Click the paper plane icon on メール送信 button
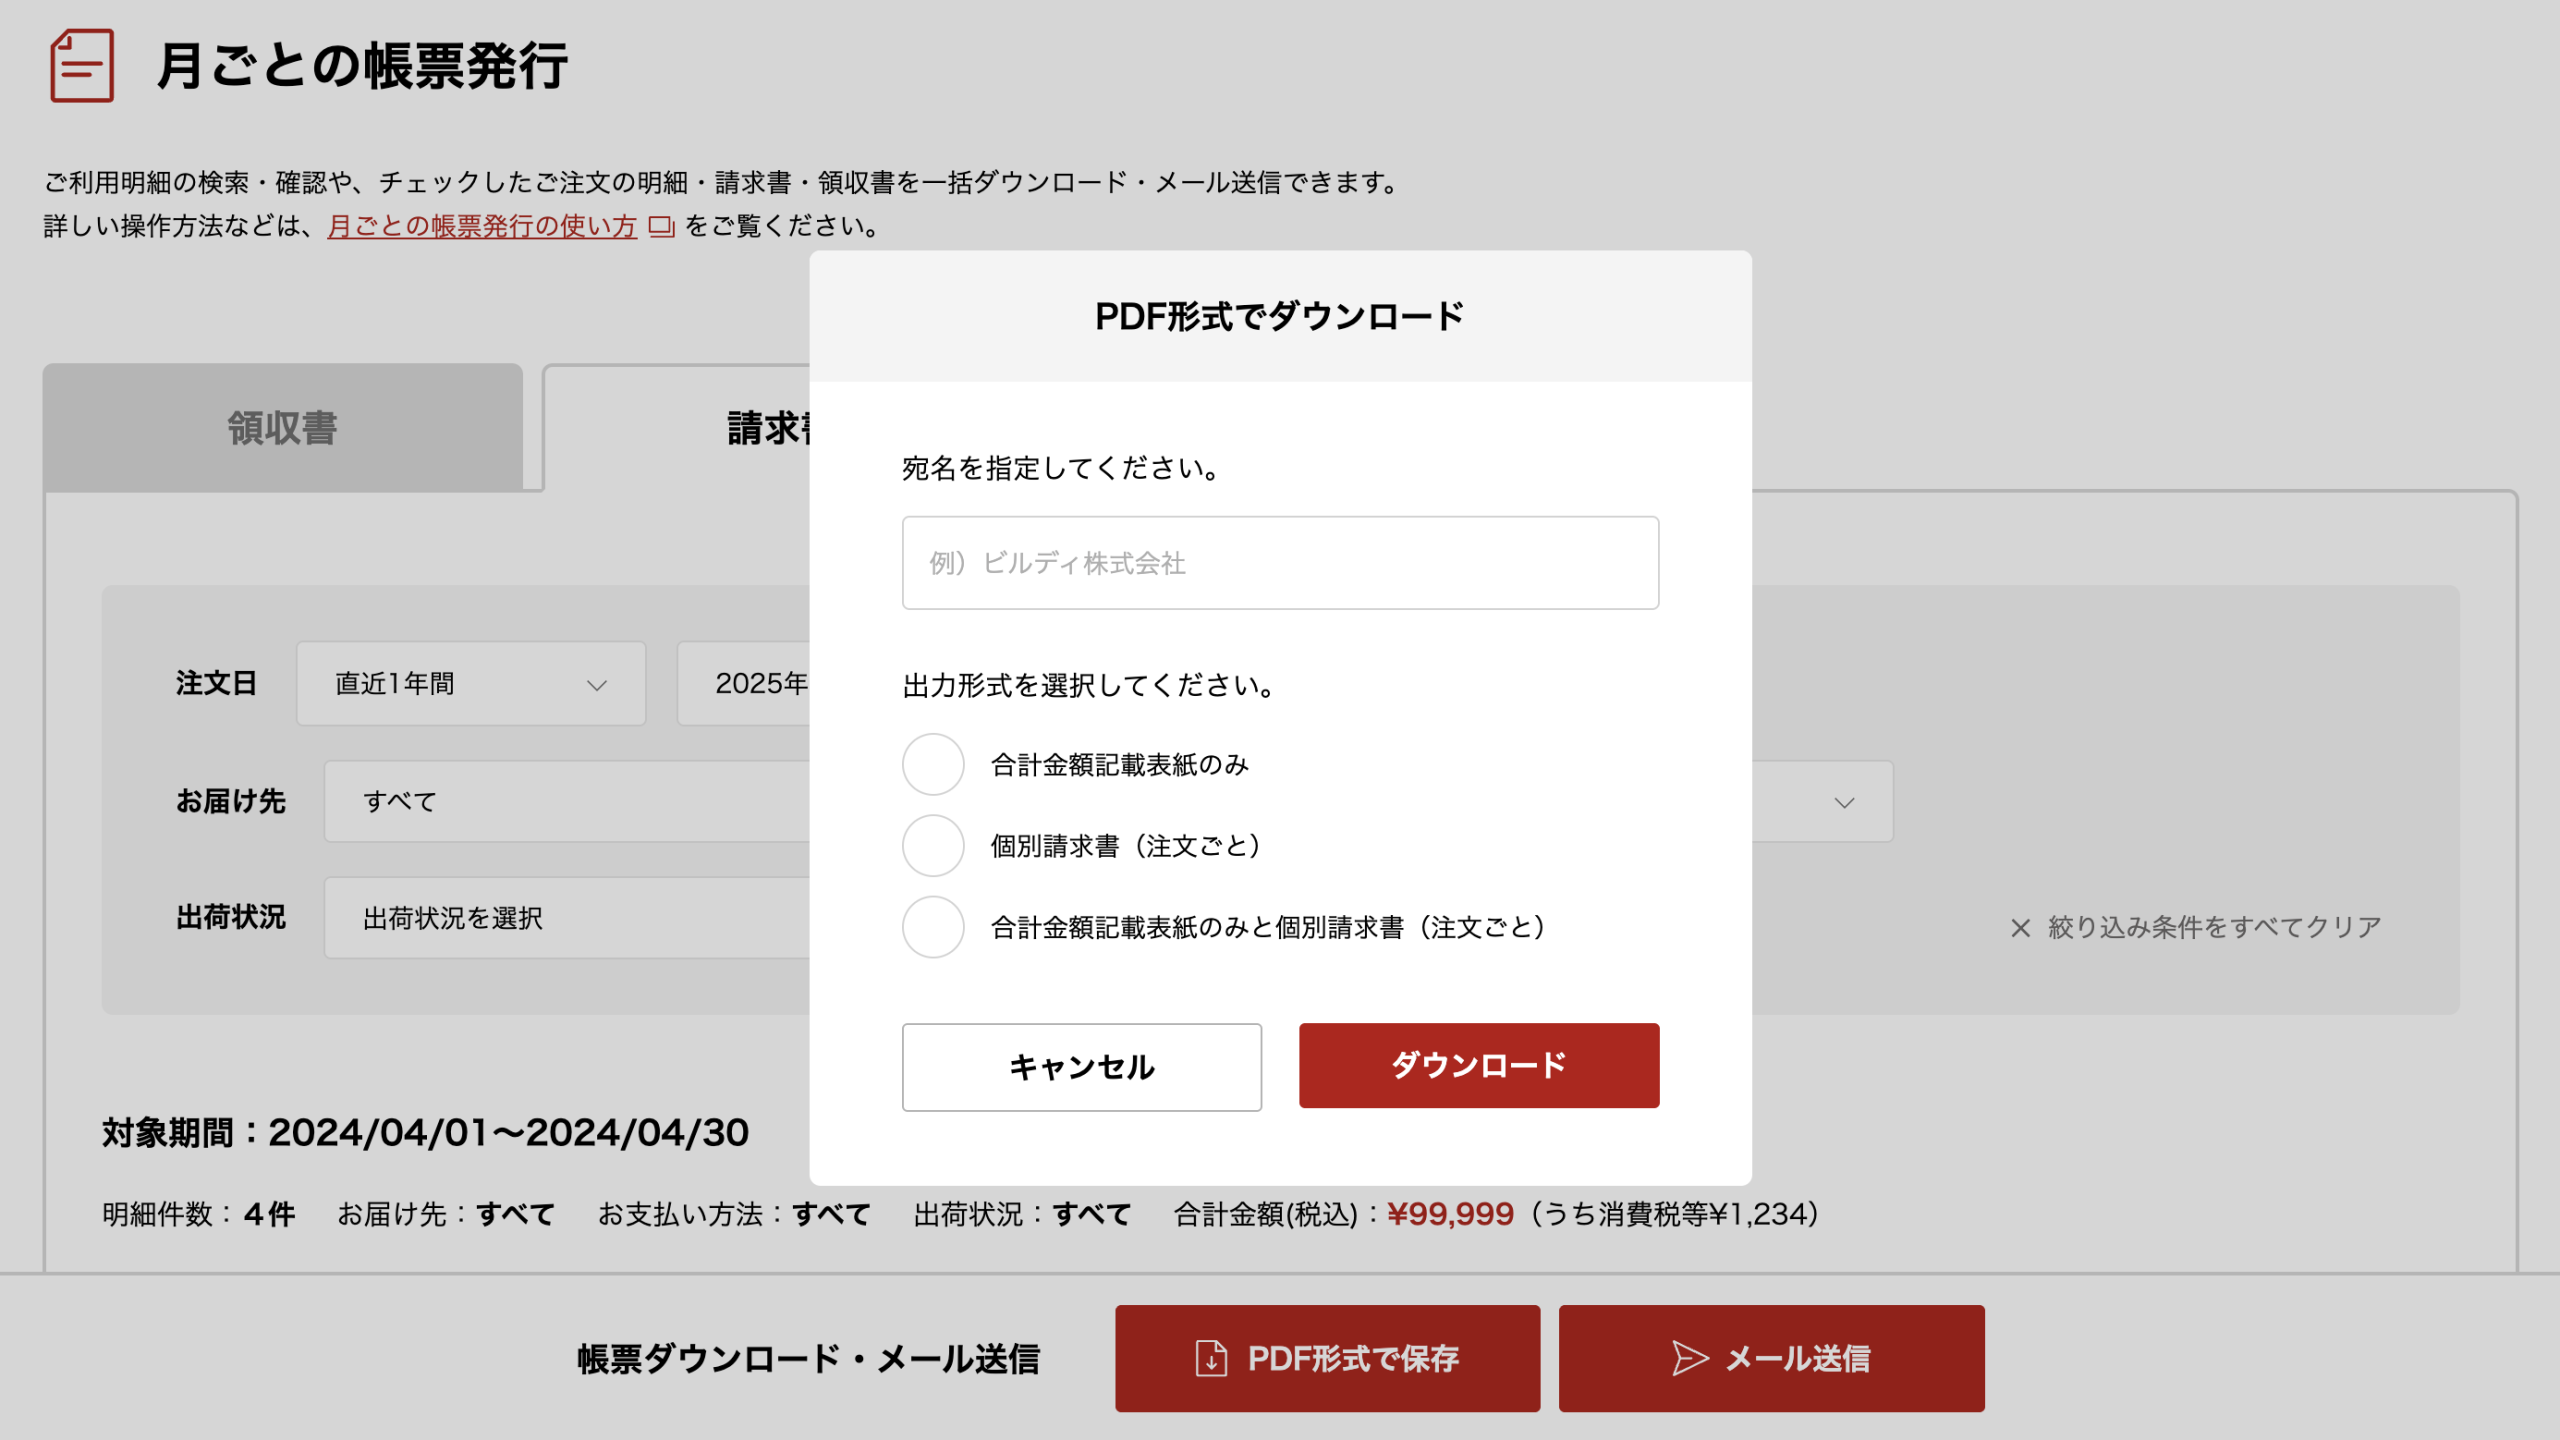This screenshot has height=1440, width=2560. 1689,1358
